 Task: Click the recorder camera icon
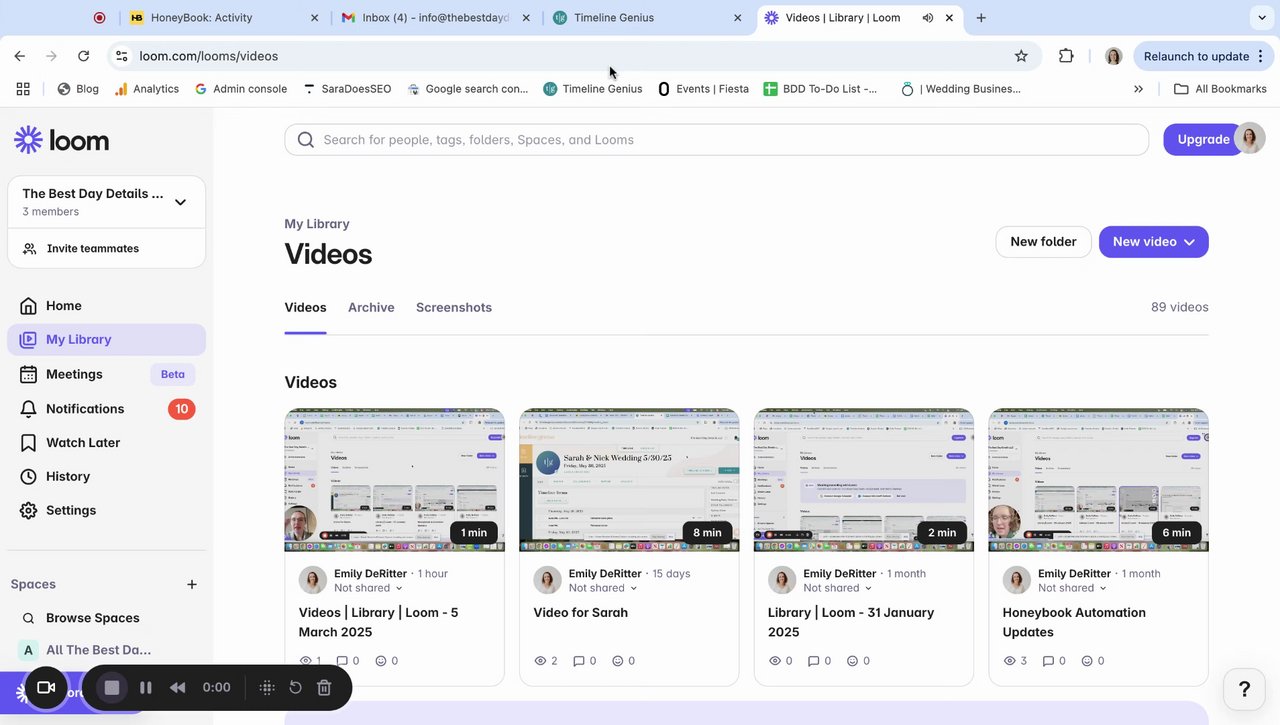[45, 688]
